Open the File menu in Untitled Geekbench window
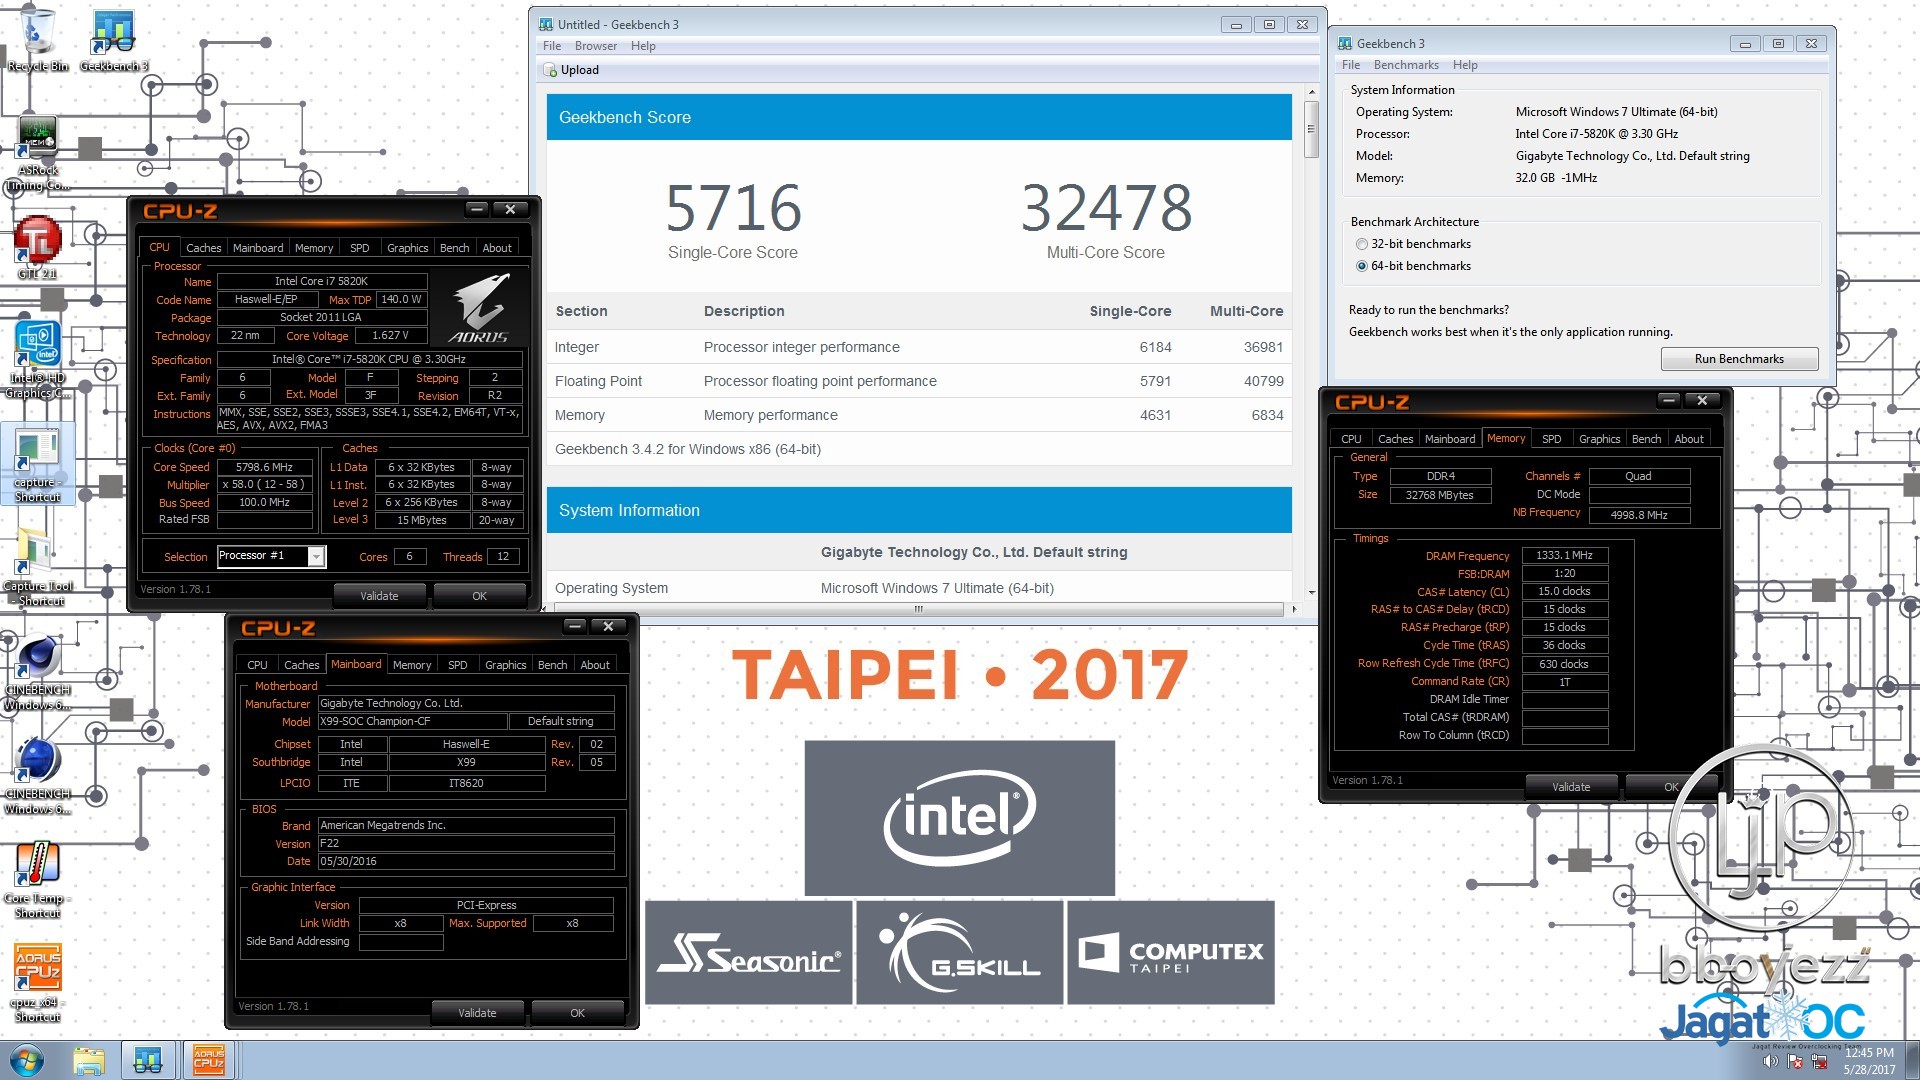The image size is (1920, 1080). pos(552,46)
